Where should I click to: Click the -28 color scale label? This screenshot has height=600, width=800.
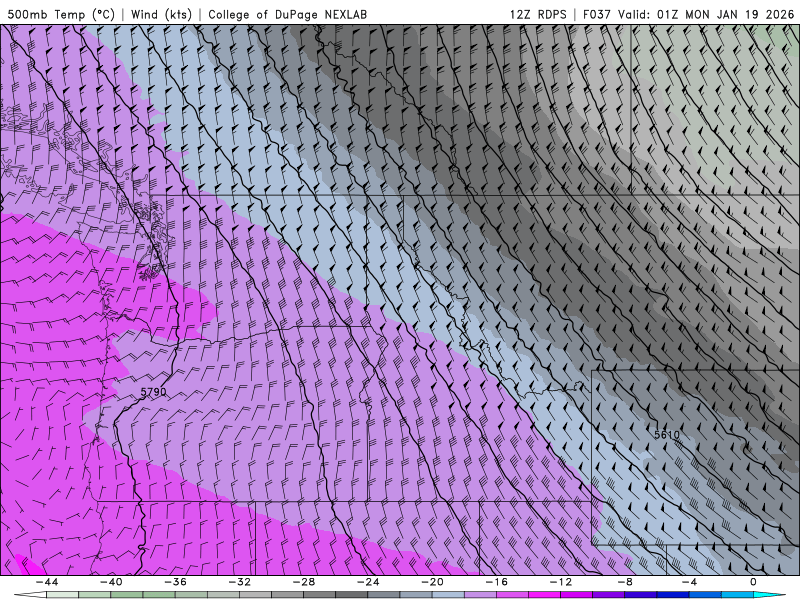304,582
